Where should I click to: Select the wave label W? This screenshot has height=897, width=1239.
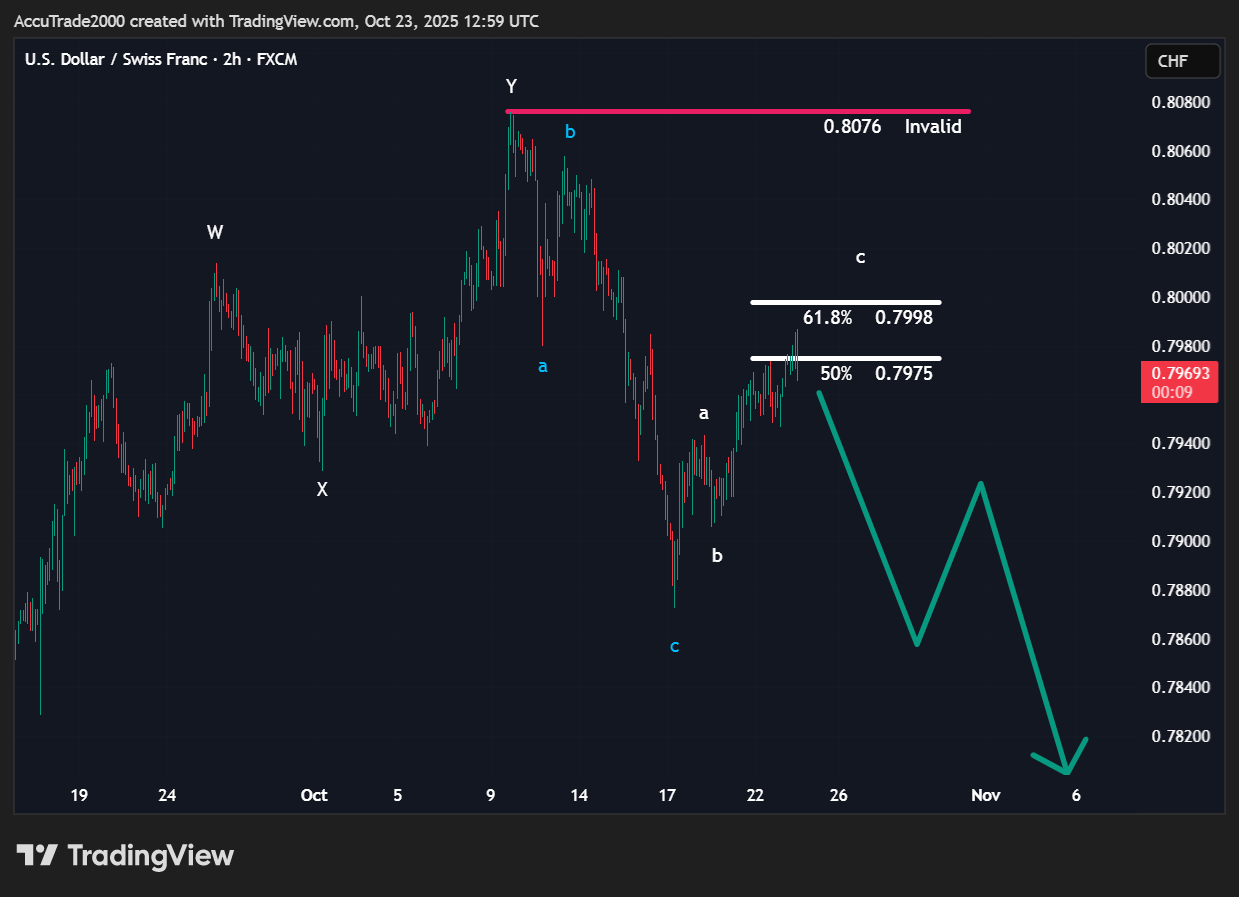coord(215,233)
